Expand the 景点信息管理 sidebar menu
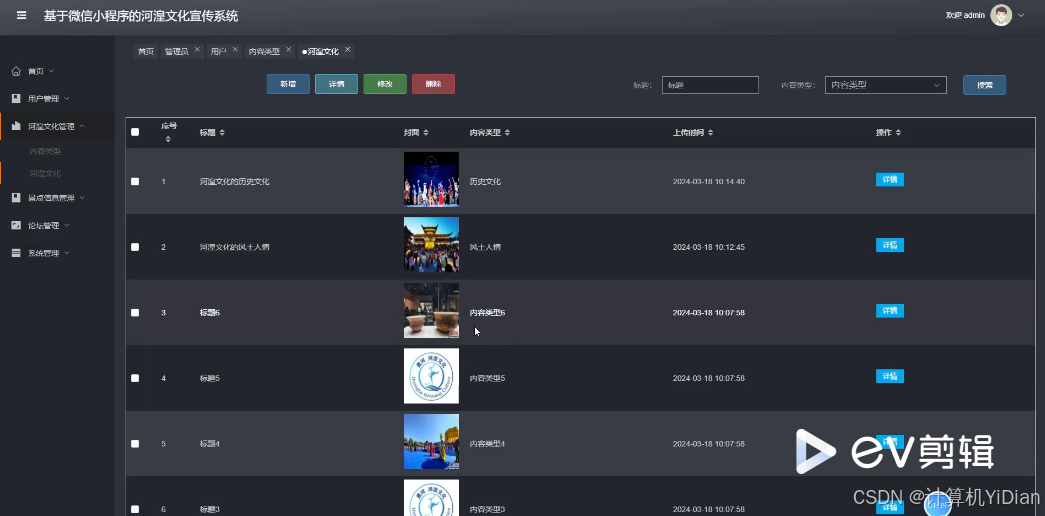This screenshot has width=1045, height=516. tap(82, 198)
